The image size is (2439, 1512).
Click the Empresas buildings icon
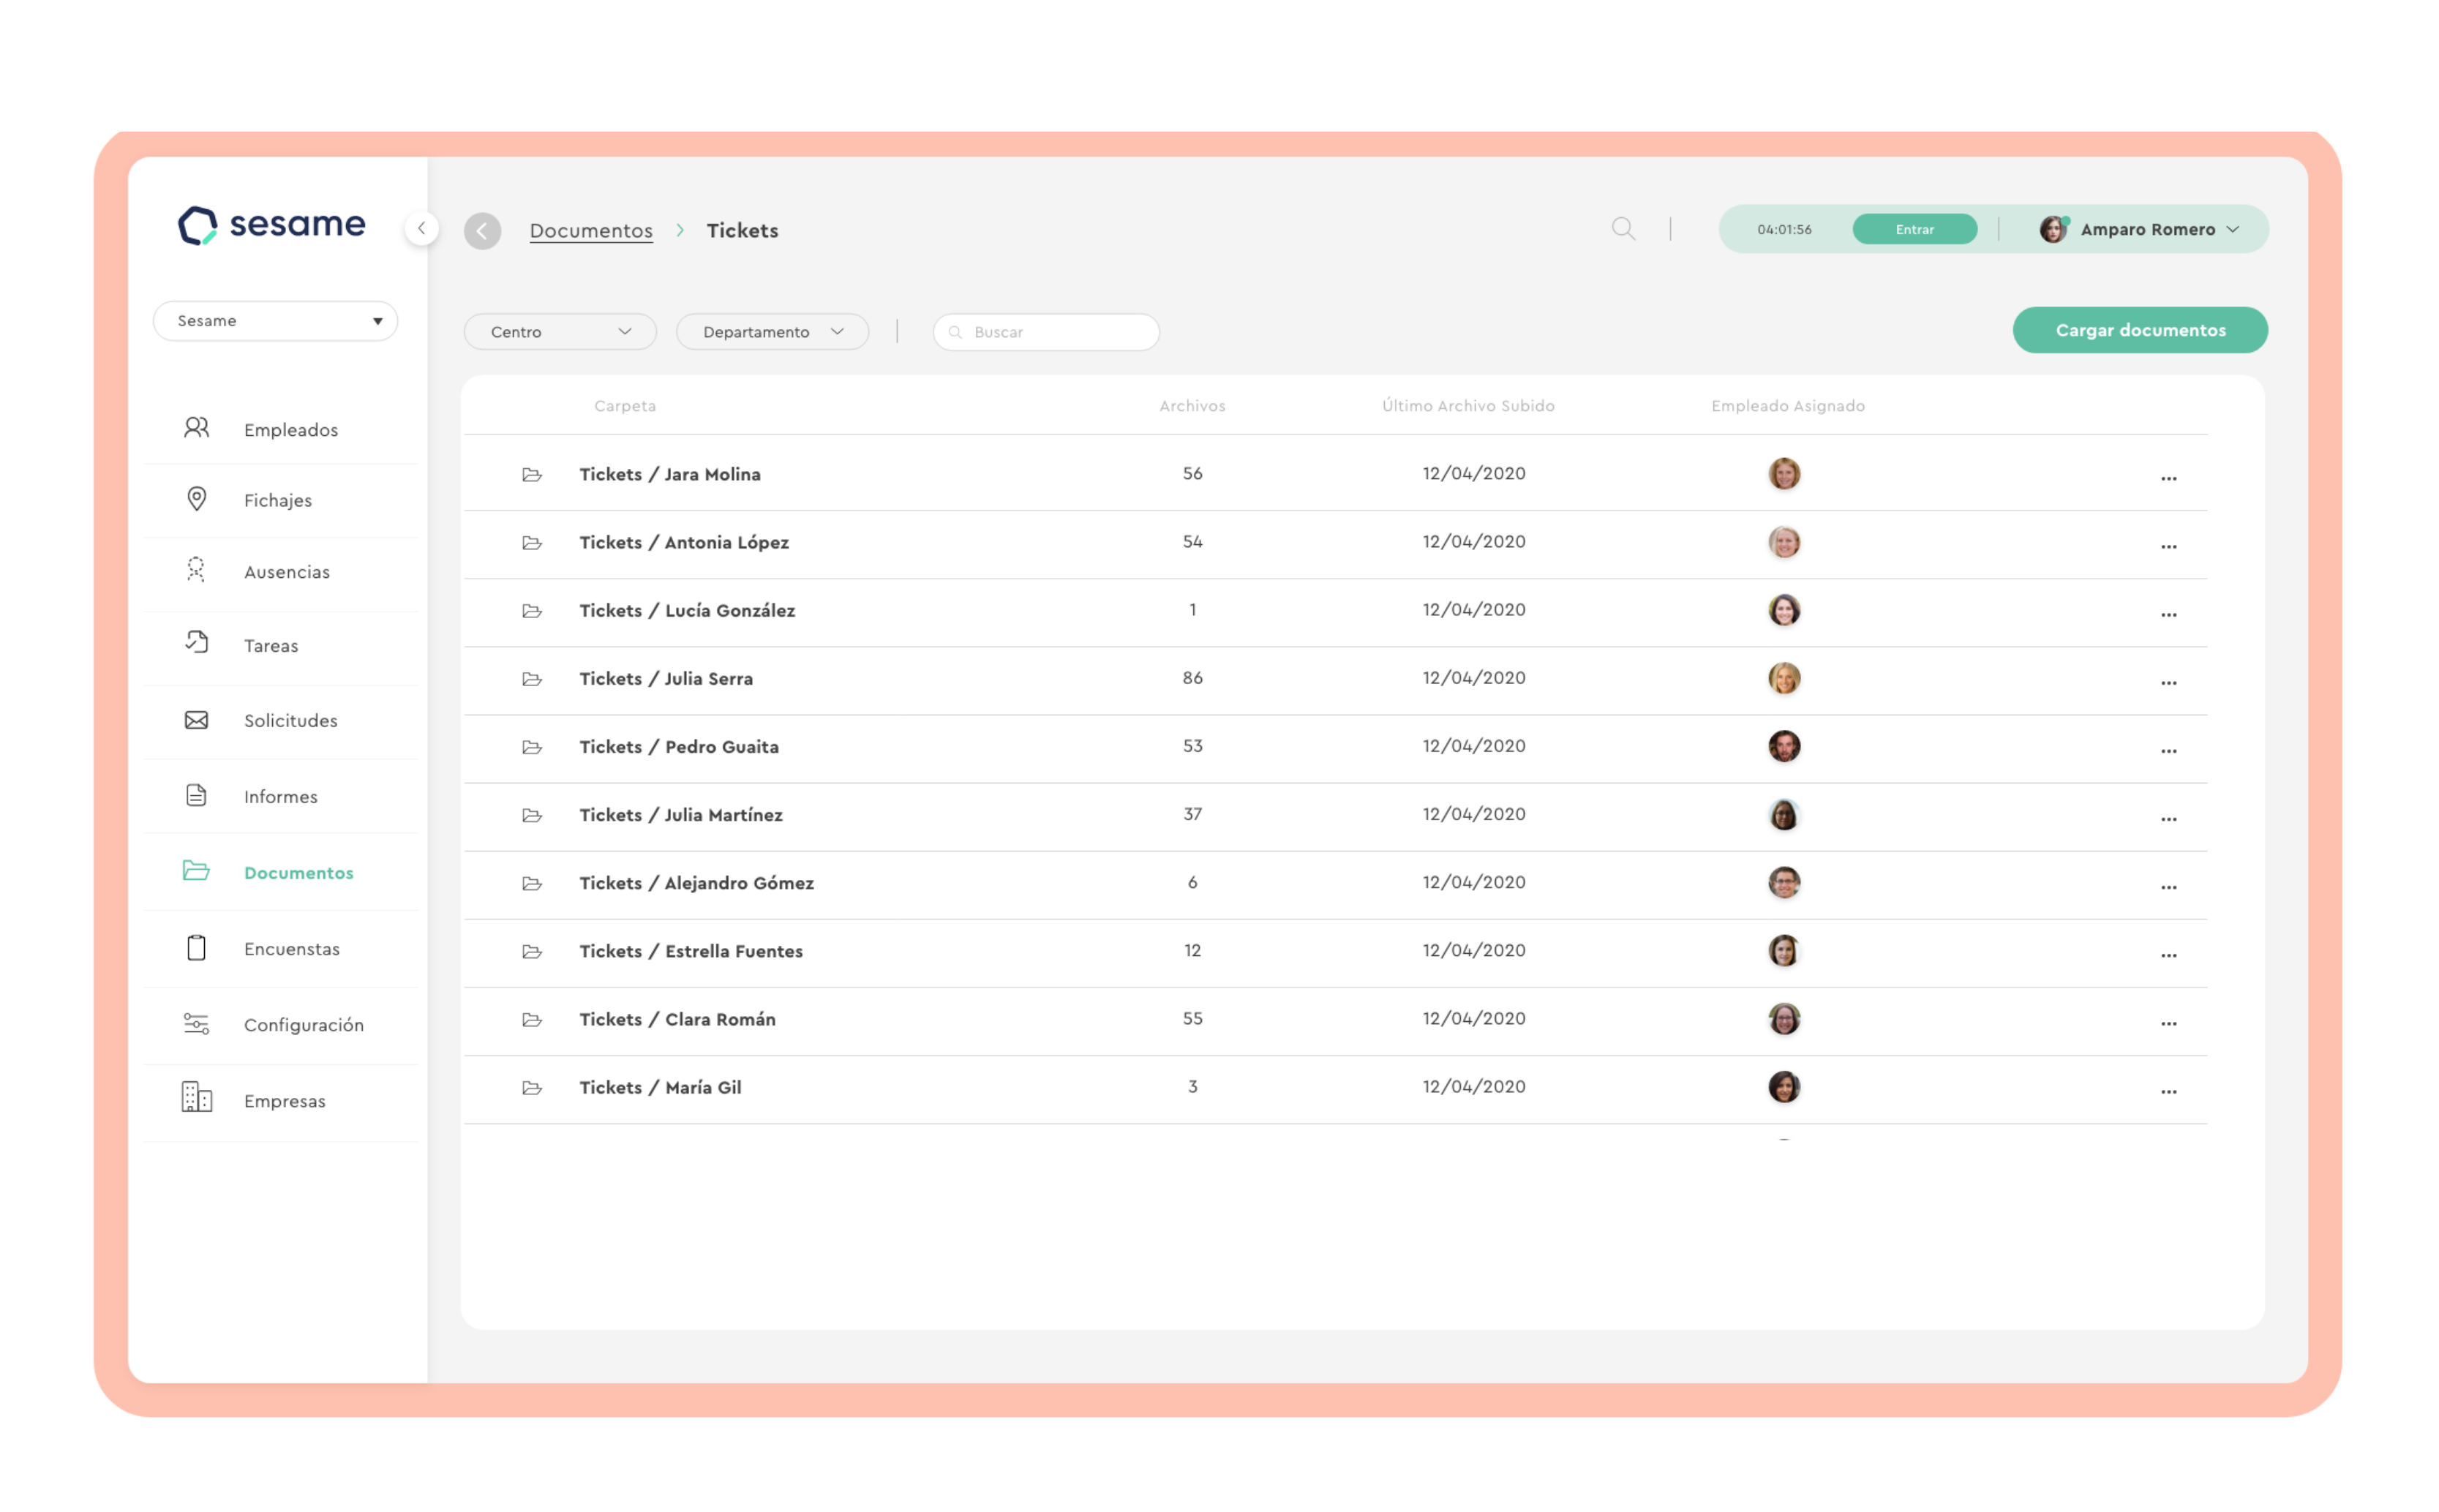point(197,1097)
